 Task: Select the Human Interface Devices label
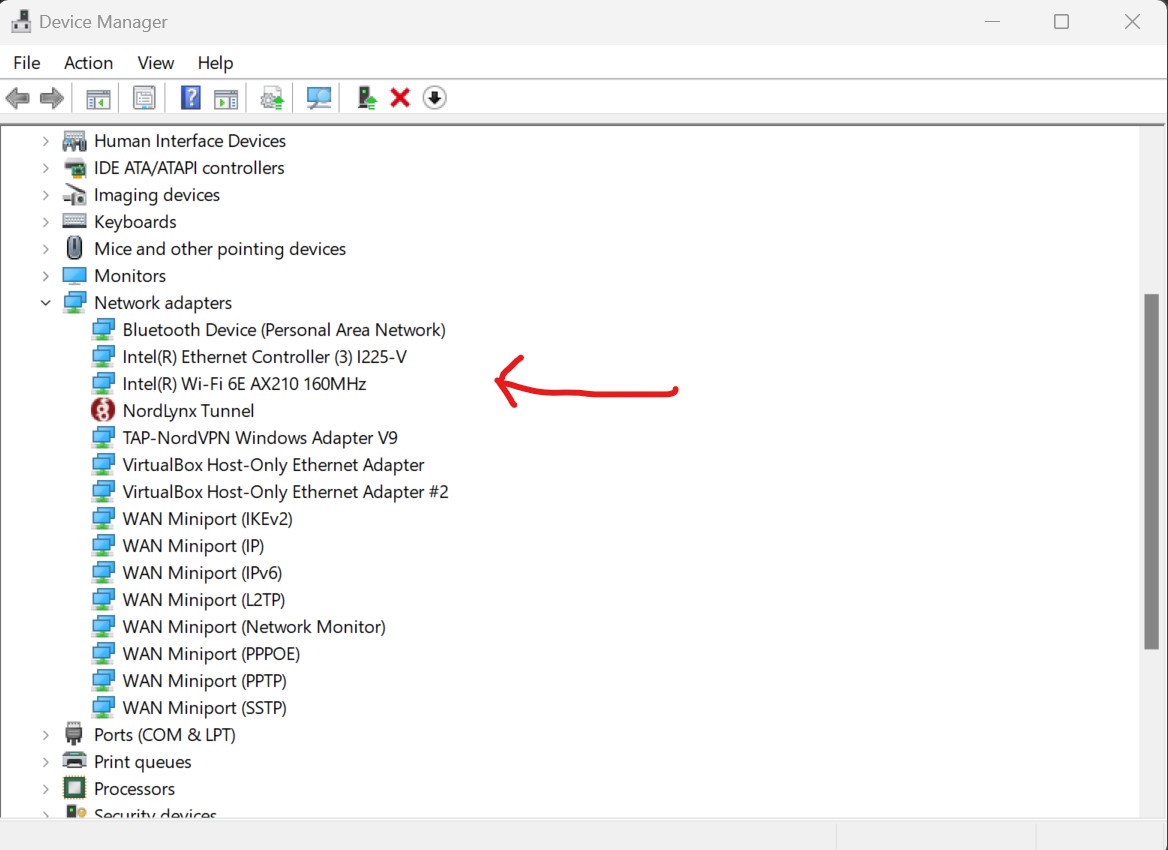click(190, 140)
